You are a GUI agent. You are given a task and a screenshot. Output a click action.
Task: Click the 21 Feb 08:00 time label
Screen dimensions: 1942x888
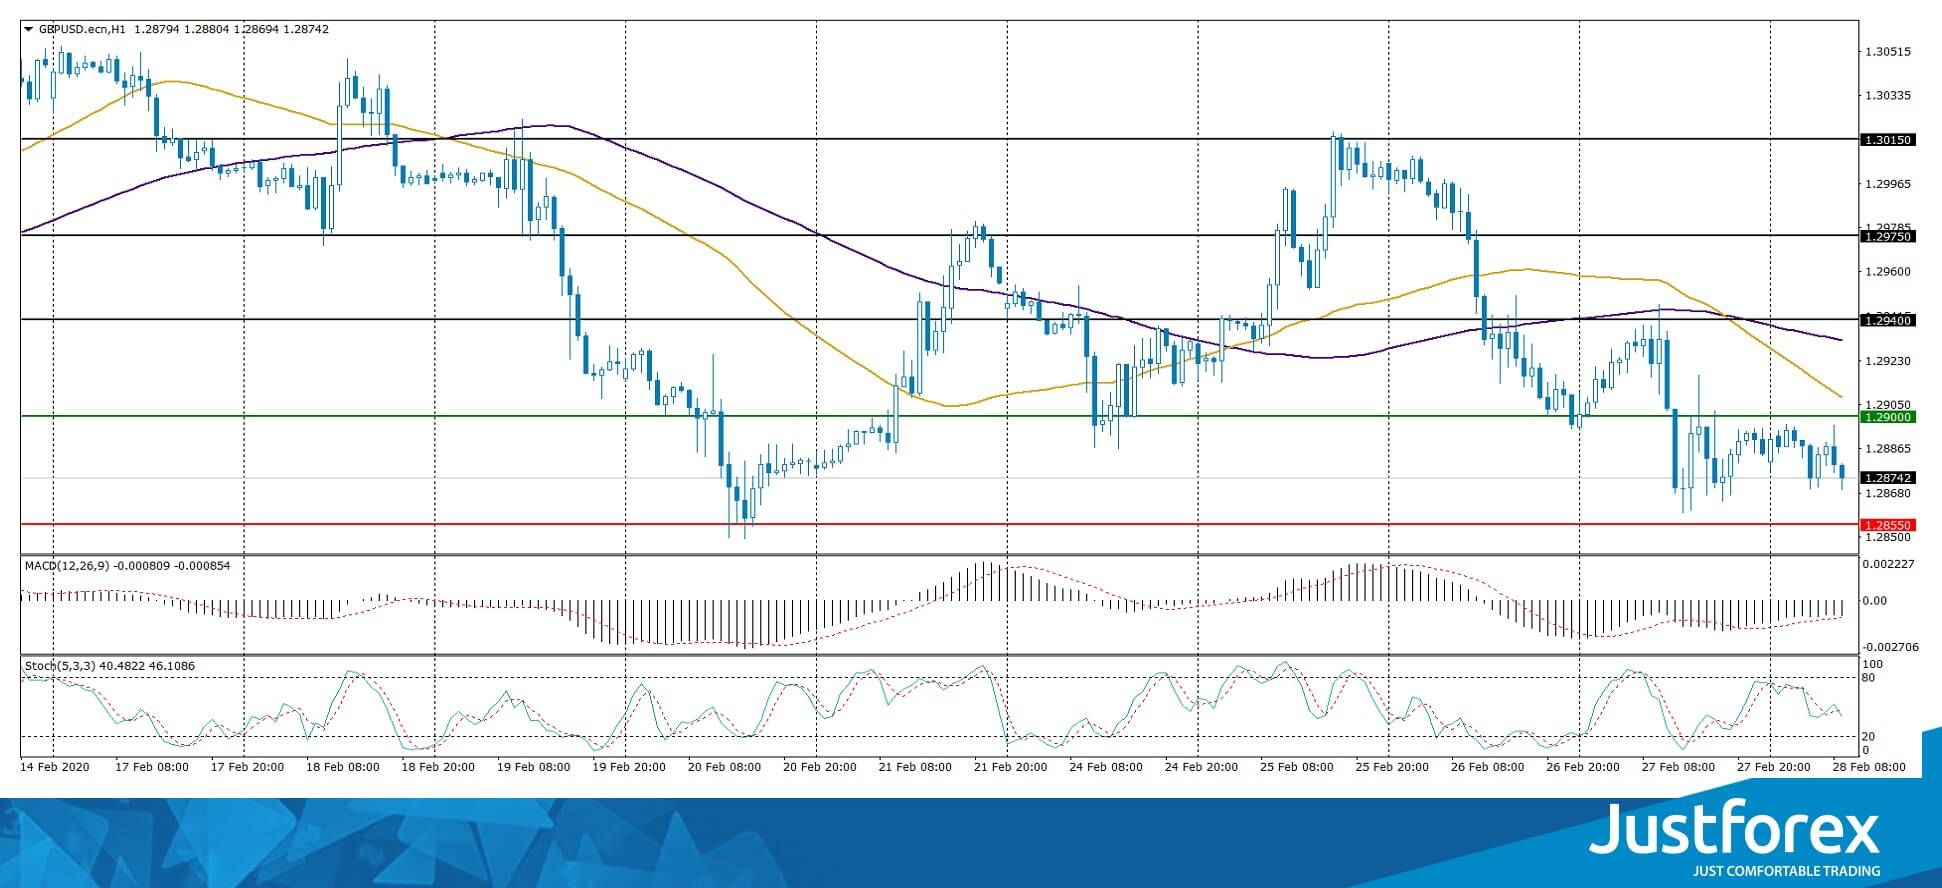[915, 767]
